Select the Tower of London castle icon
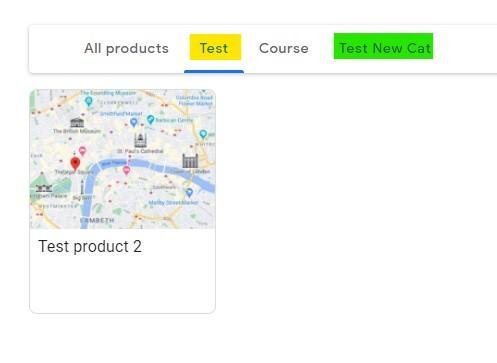Viewport: 497px width, 363px height. tap(190, 161)
